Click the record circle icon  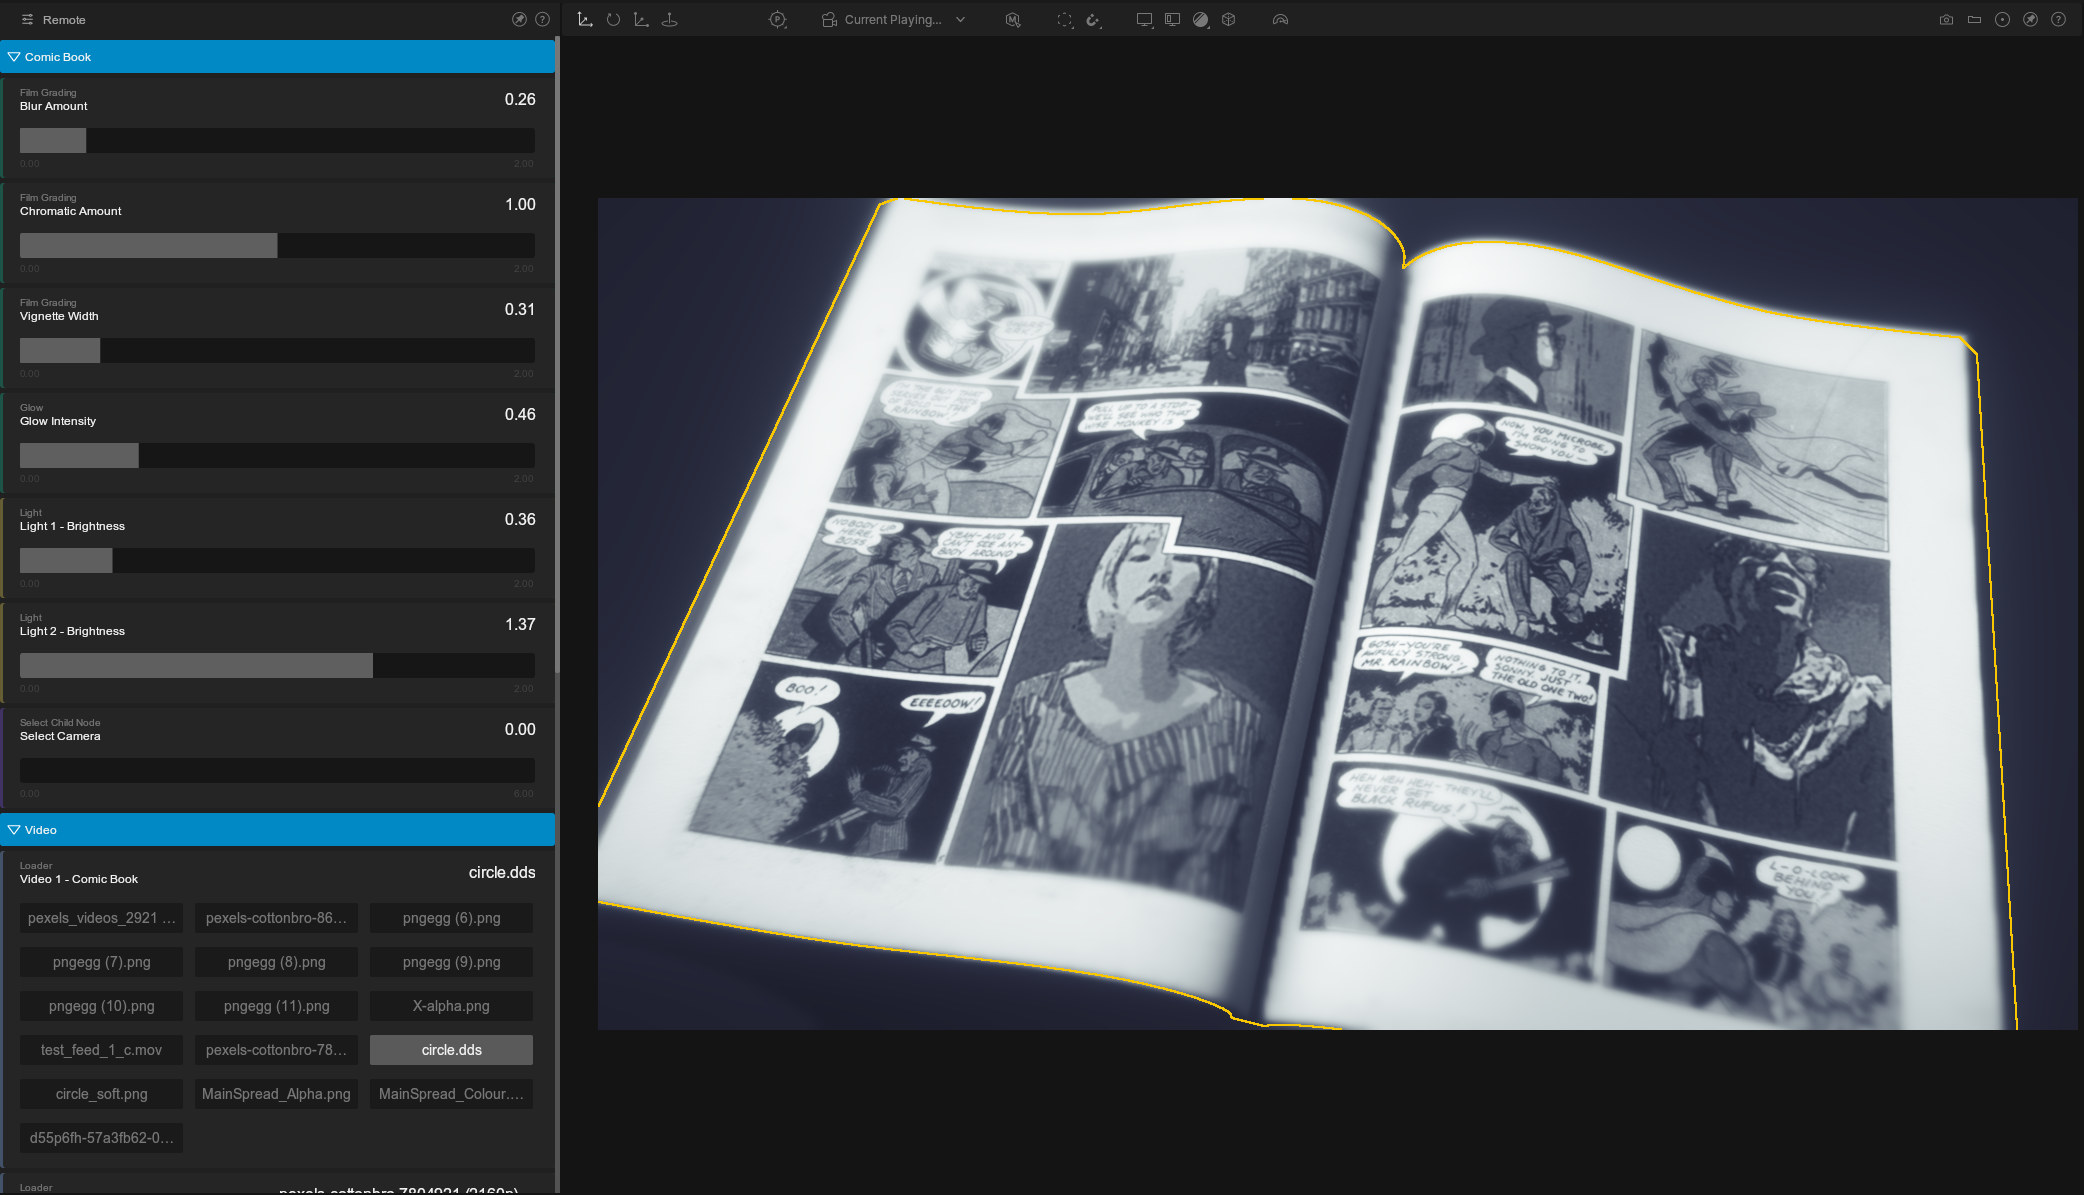coord(2002,19)
